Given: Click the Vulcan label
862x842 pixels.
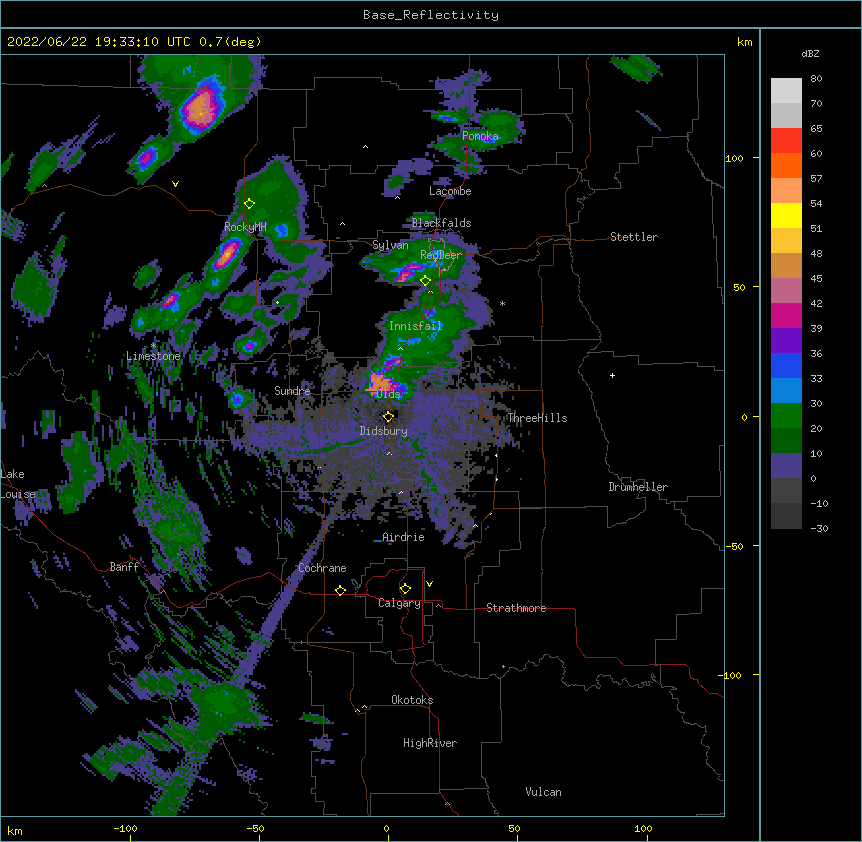Looking at the screenshot, I should pyautogui.click(x=543, y=792).
